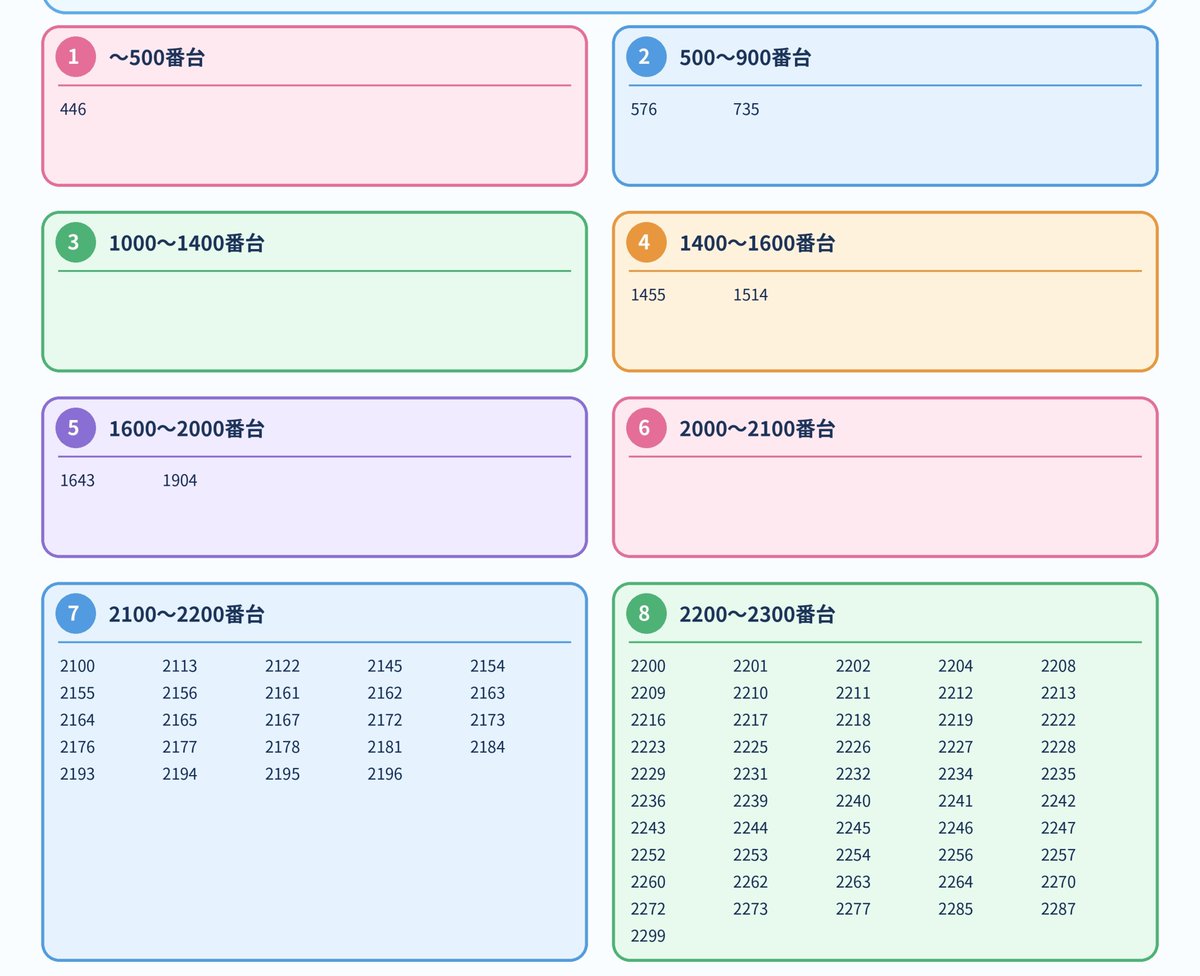The width and height of the screenshot is (1200, 976).
Task: Click number 2156
Action: pos(180,693)
